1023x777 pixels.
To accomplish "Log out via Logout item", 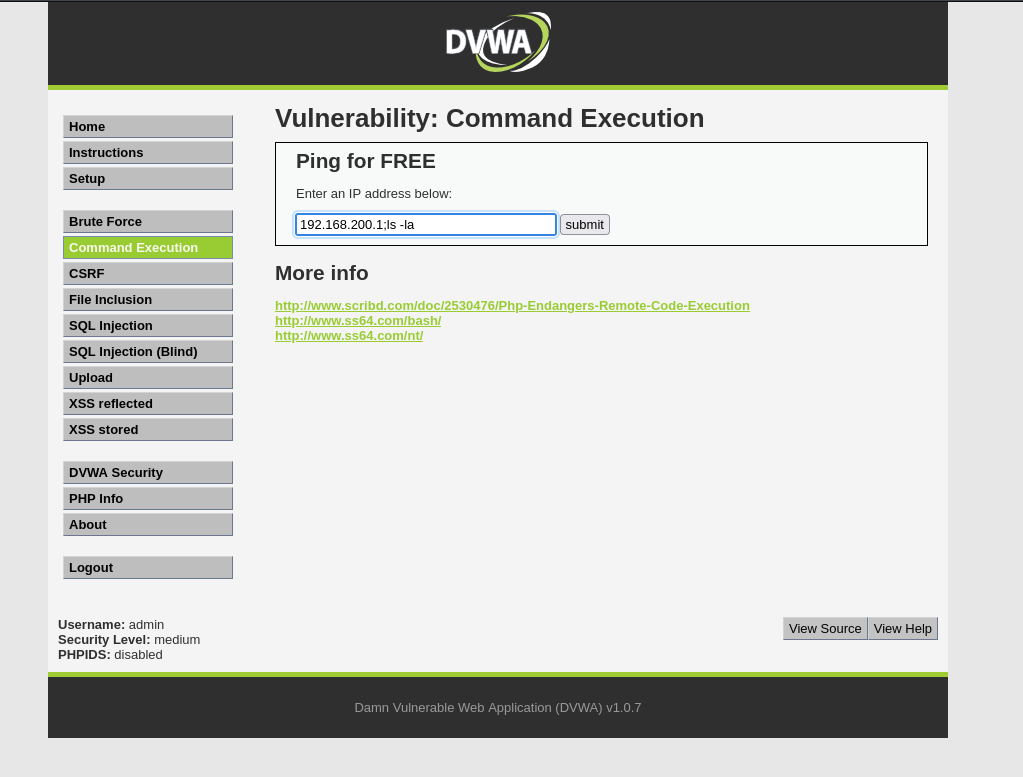I will coord(148,568).
